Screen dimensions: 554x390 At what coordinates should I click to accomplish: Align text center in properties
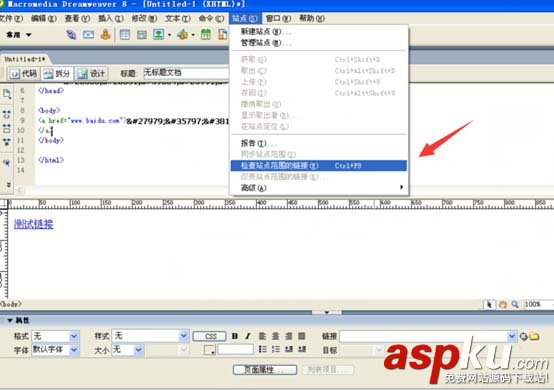point(276,336)
